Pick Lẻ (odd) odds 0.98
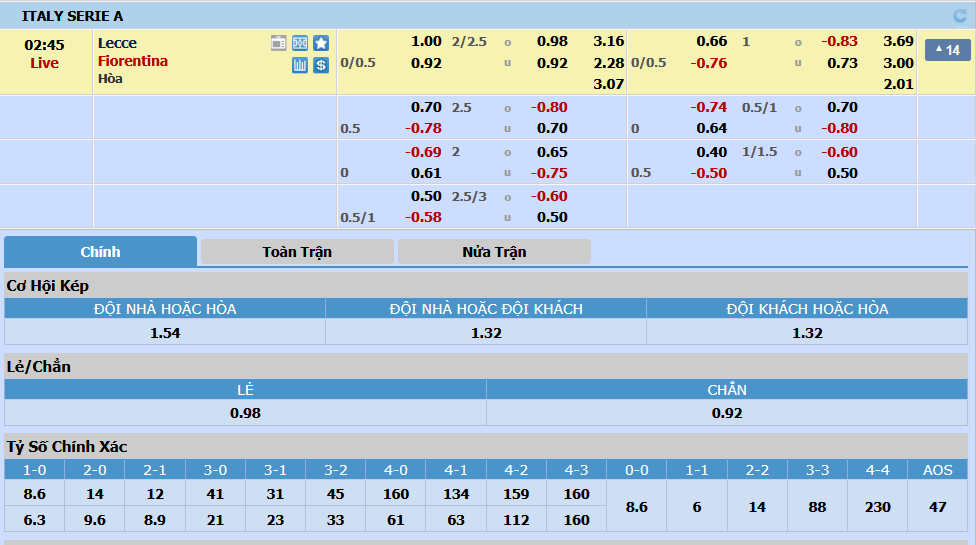The image size is (976, 545). coord(245,413)
